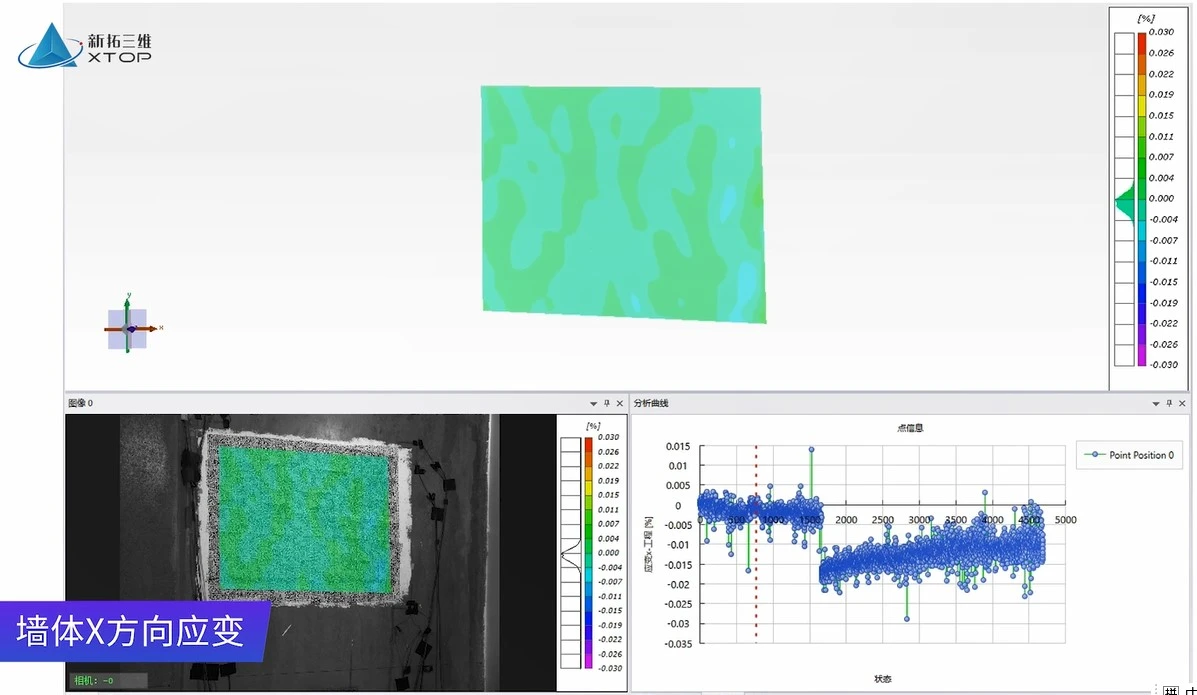Pin the 分析曲线 panel
Image resolution: width=1197 pixels, height=695 pixels.
tap(1168, 403)
